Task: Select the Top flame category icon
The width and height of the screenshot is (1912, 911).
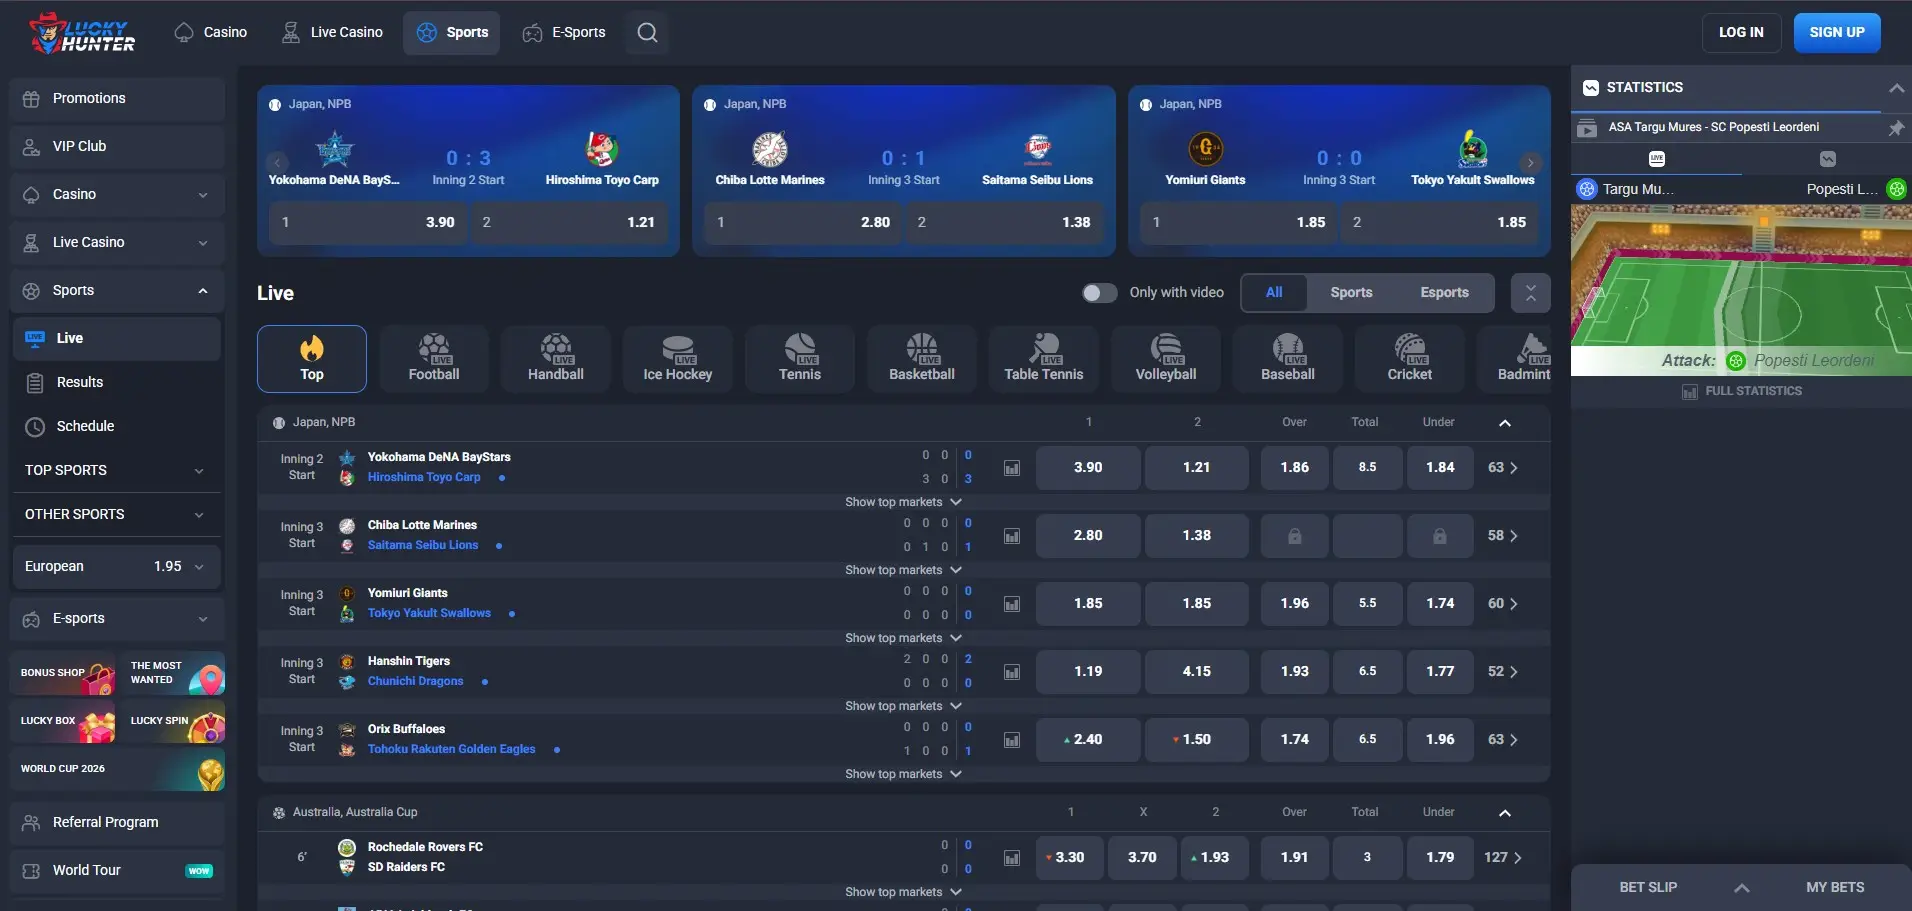Action: point(312,358)
